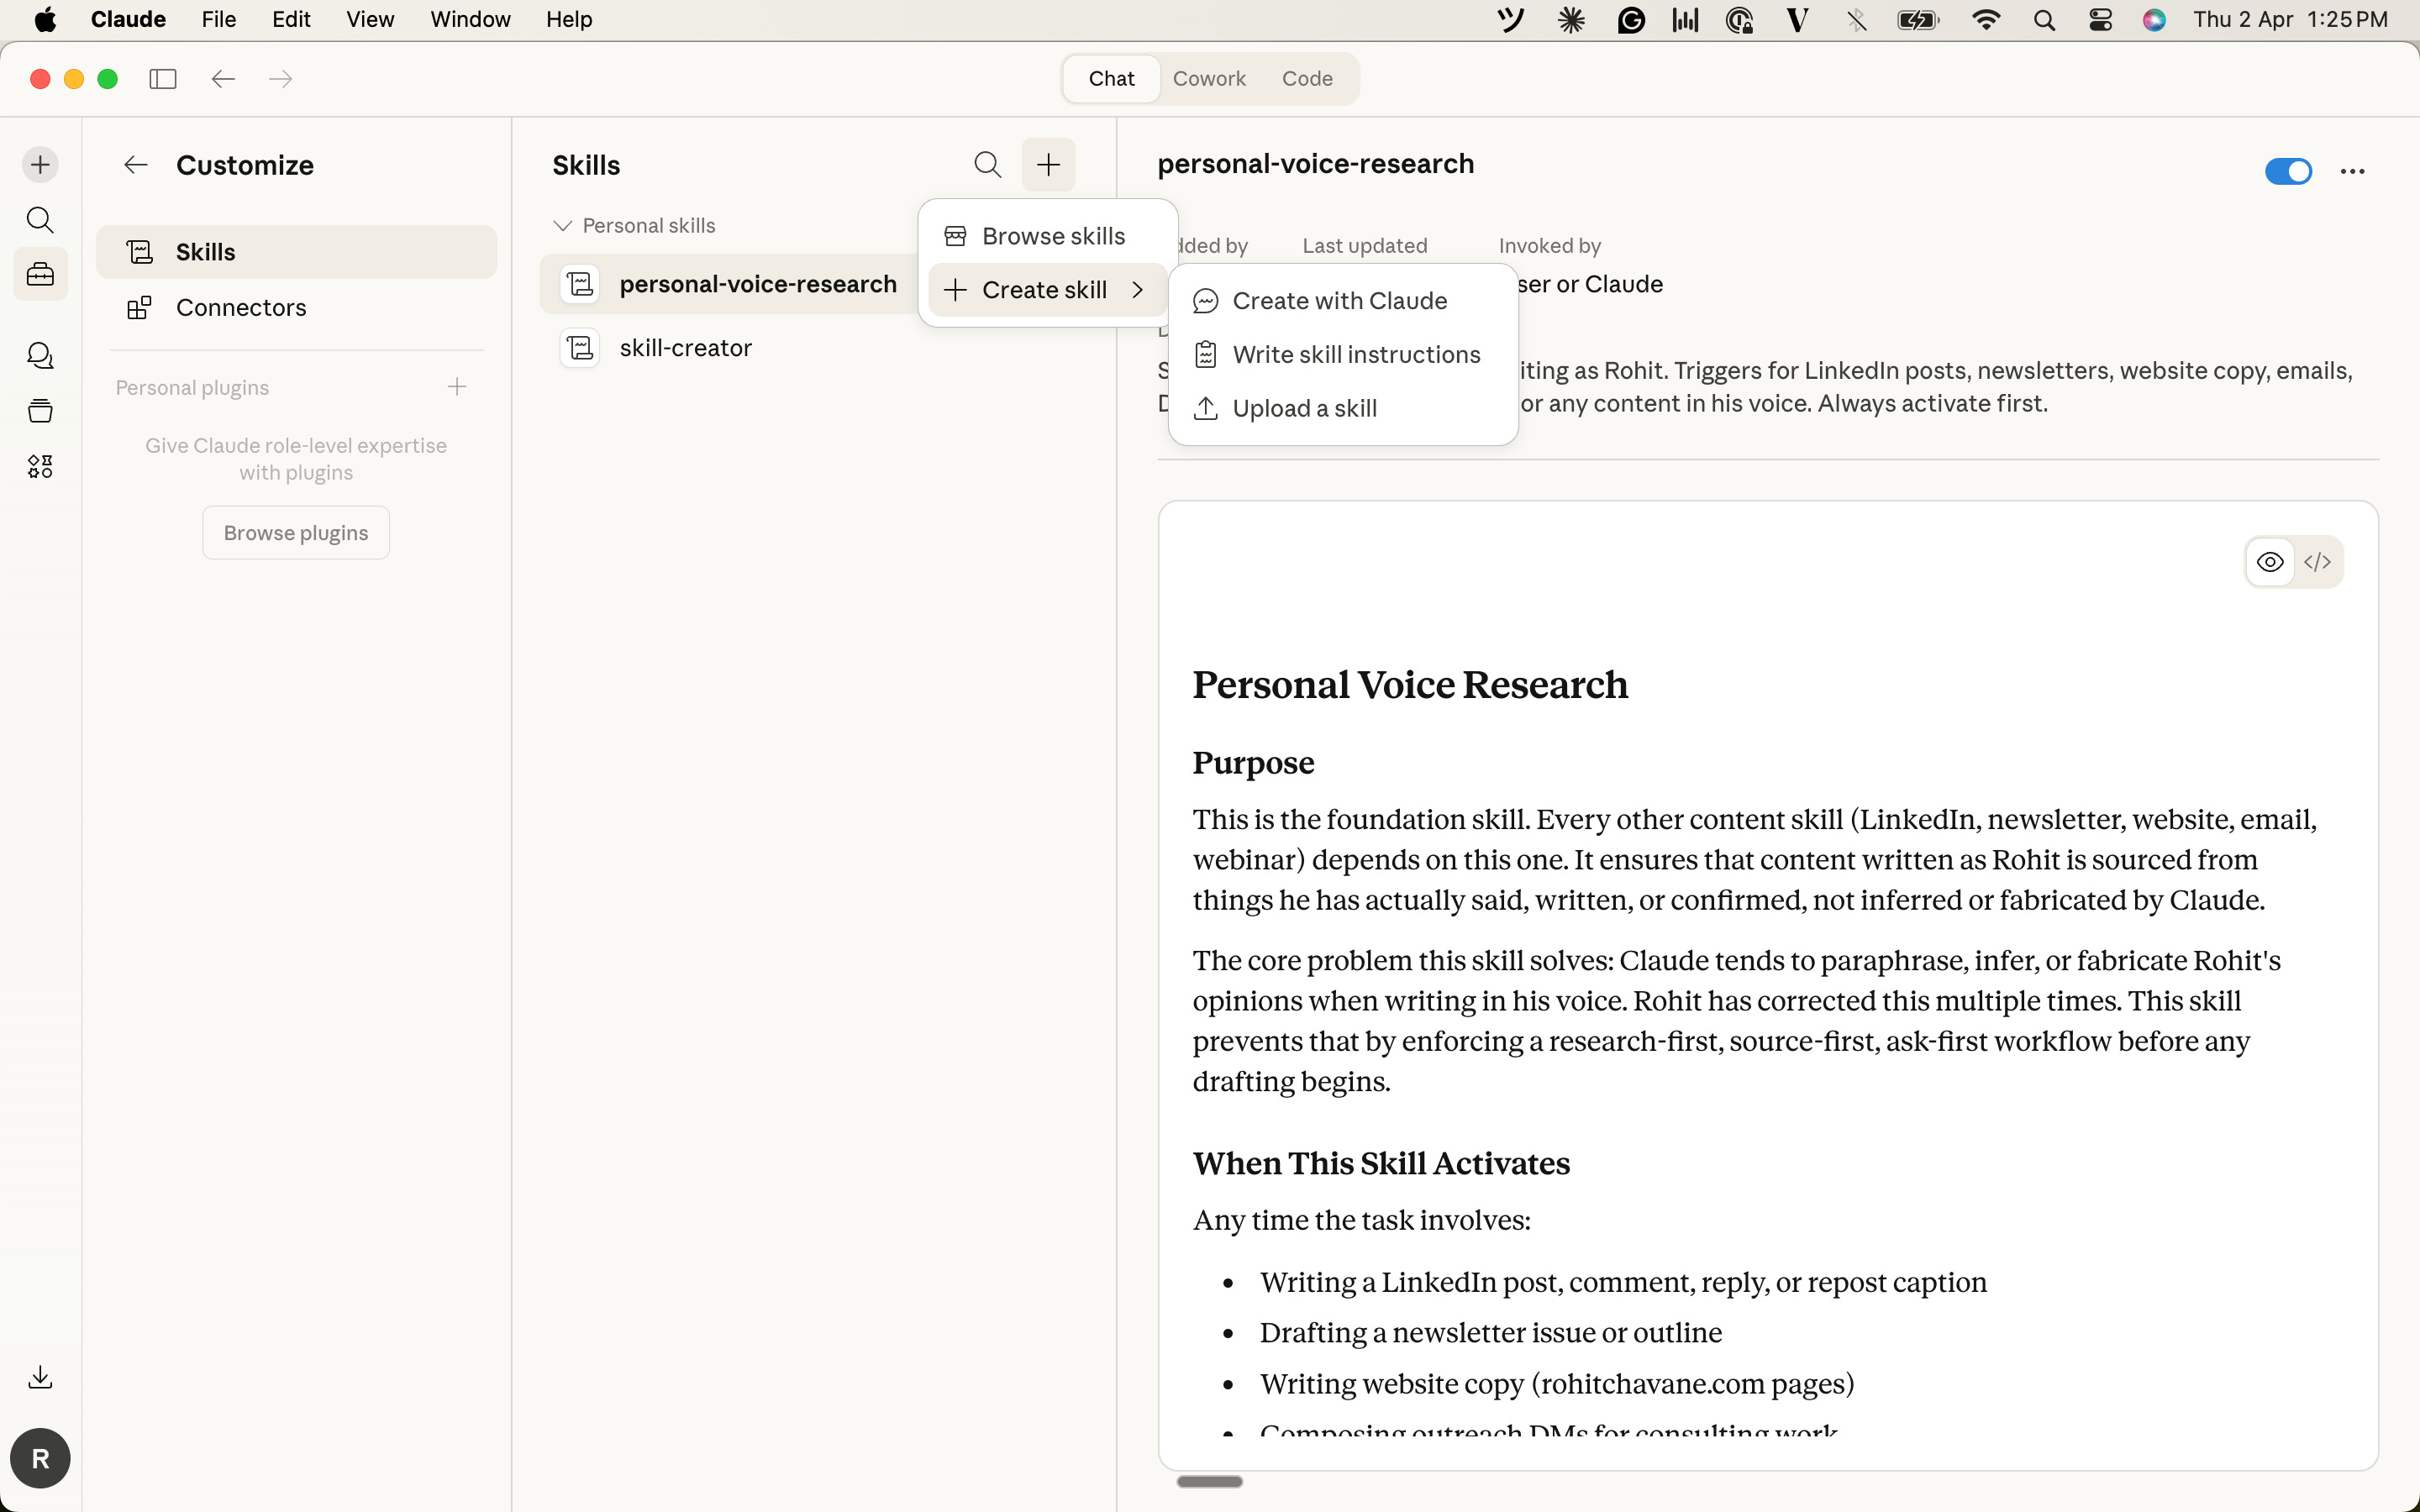The image size is (2420, 1512).
Task: Add a personal plugin with plus icon
Action: click(457, 387)
